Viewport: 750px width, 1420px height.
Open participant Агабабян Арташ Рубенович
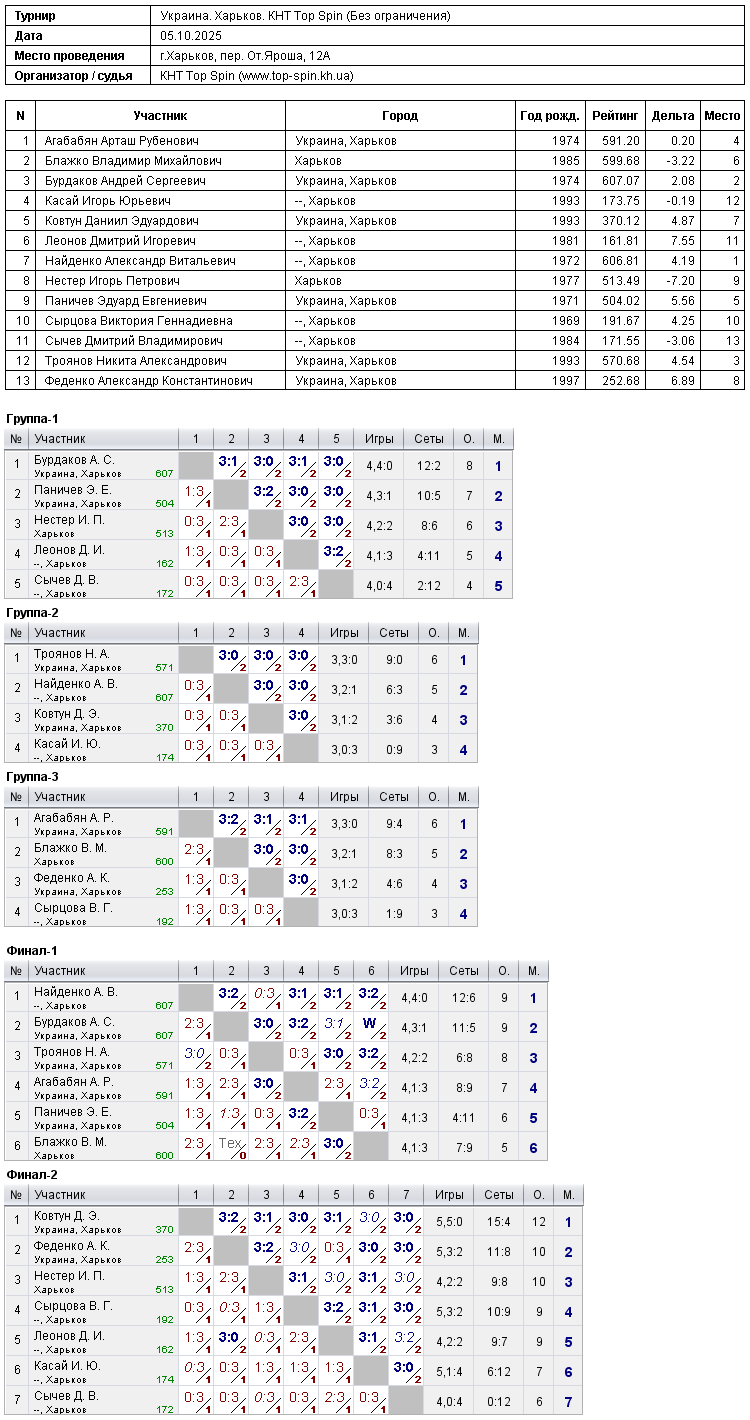click(122, 141)
